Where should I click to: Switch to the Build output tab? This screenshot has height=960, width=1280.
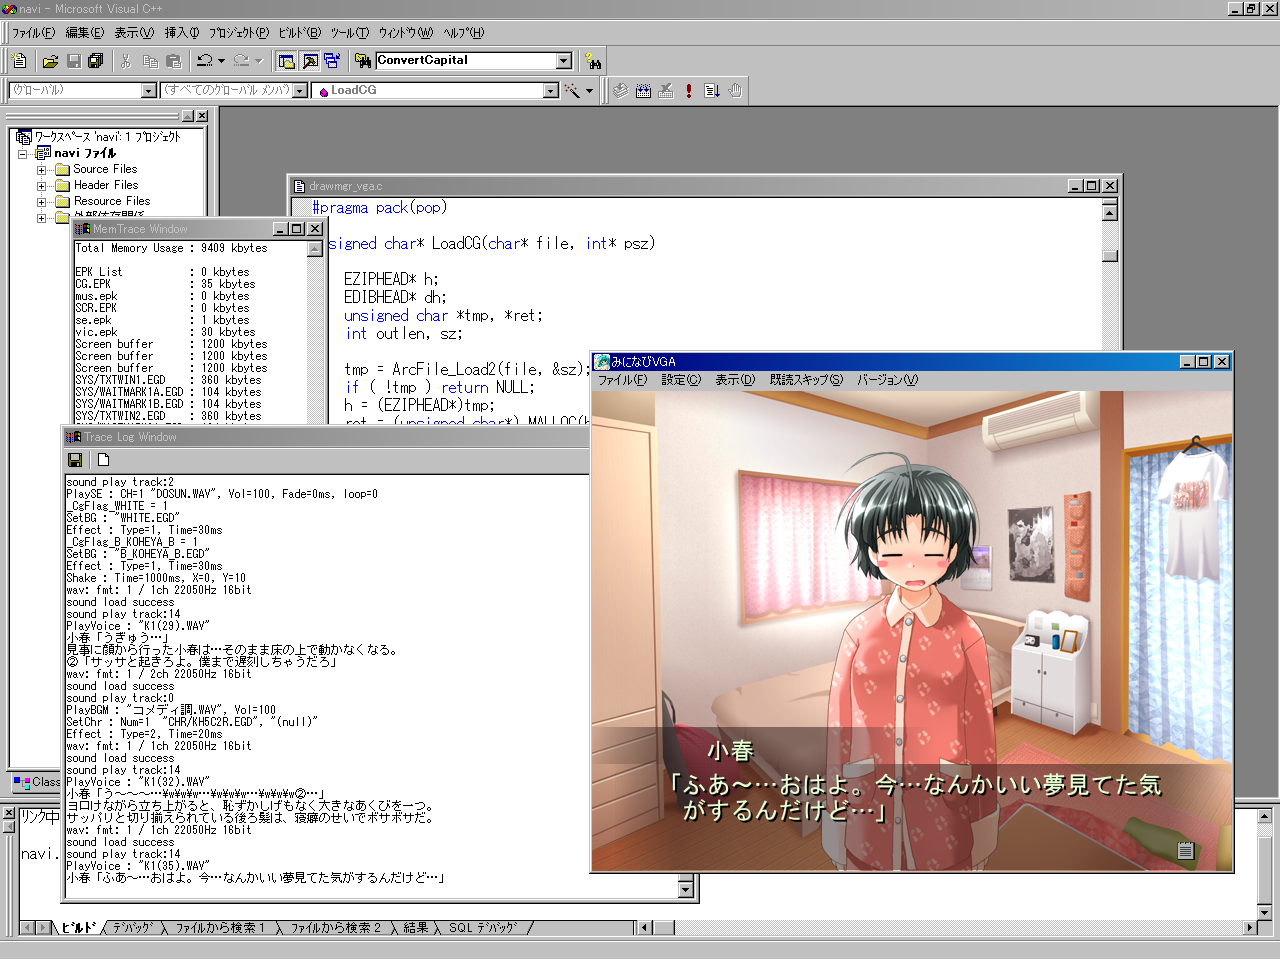coord(79,928)
